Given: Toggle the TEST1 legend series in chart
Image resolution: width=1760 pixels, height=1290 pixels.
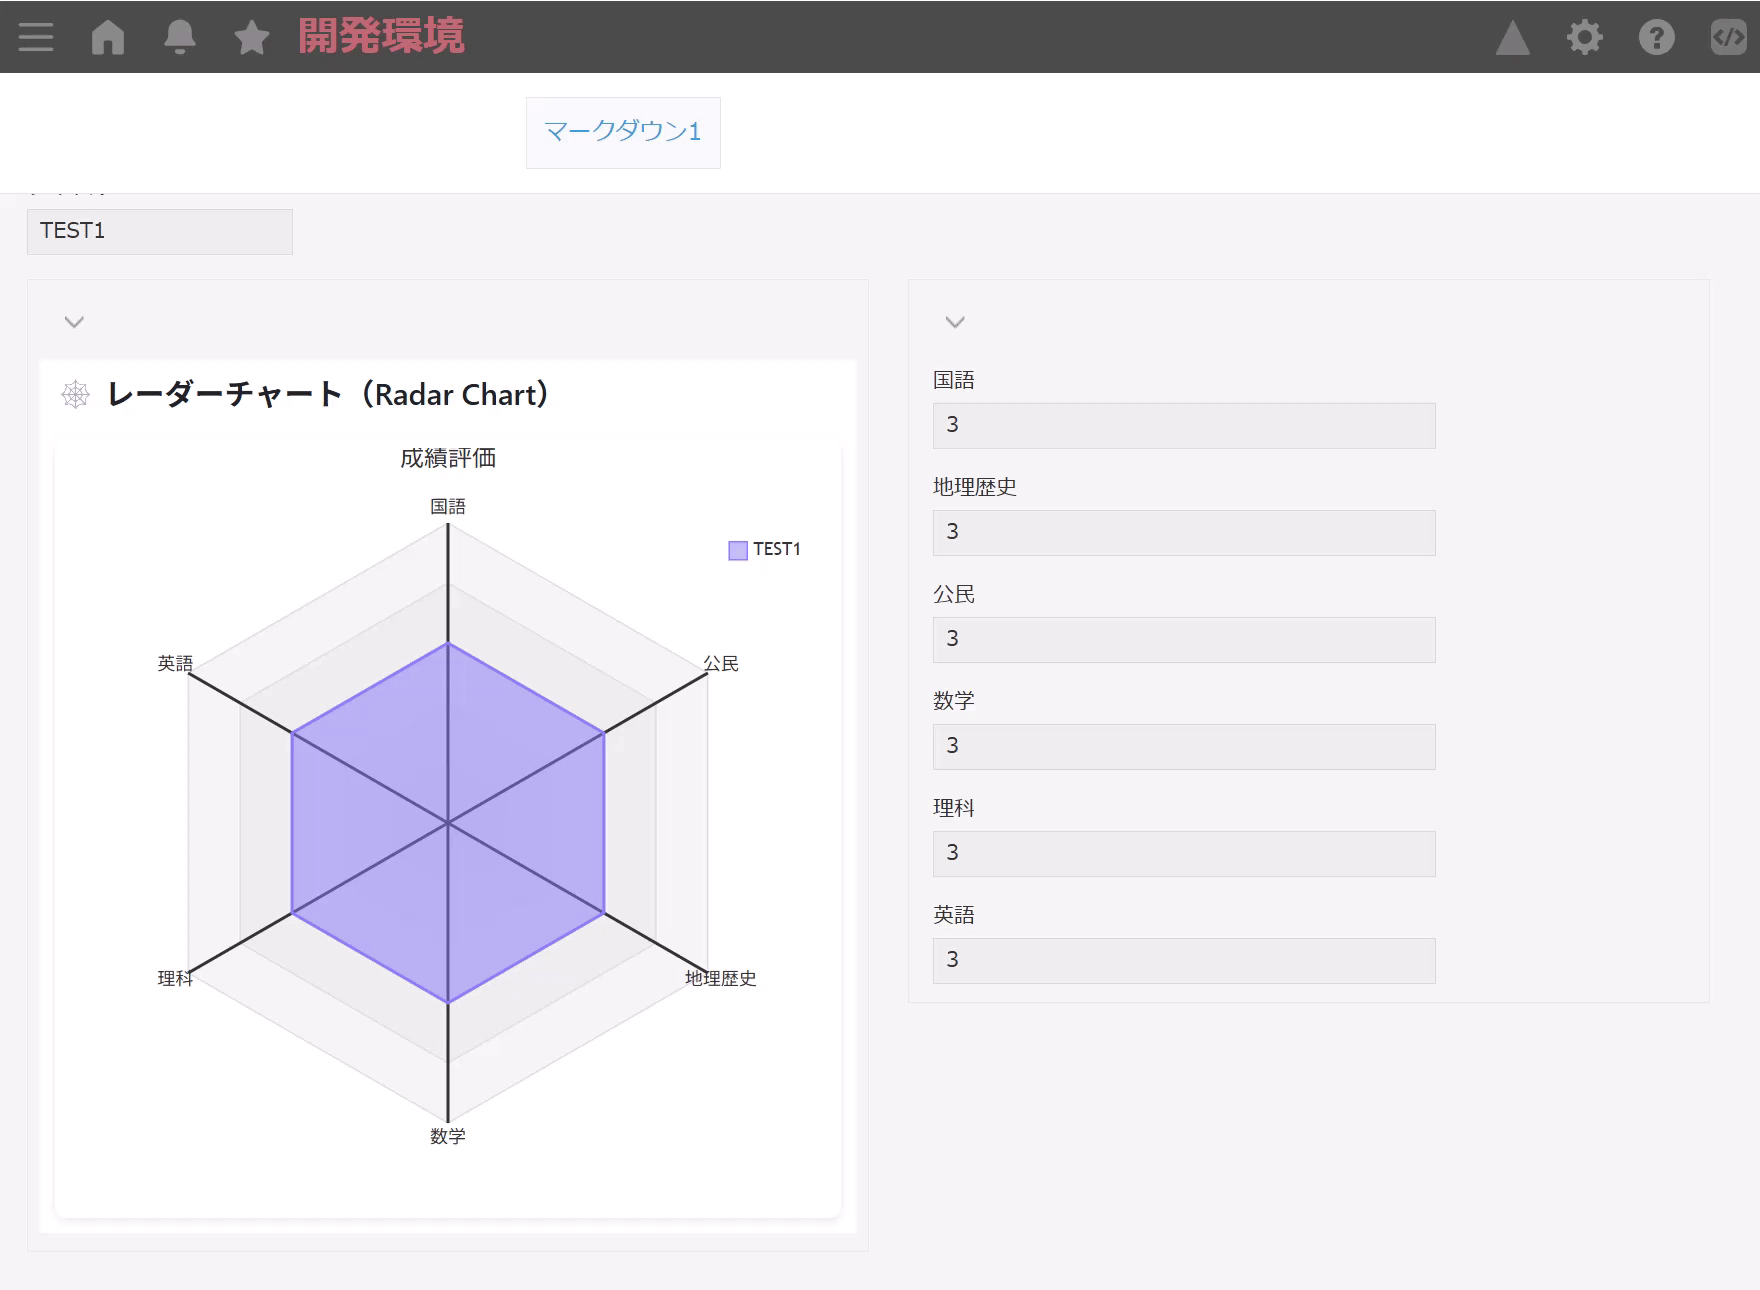Looking at the screenshot, I should 765,550.
